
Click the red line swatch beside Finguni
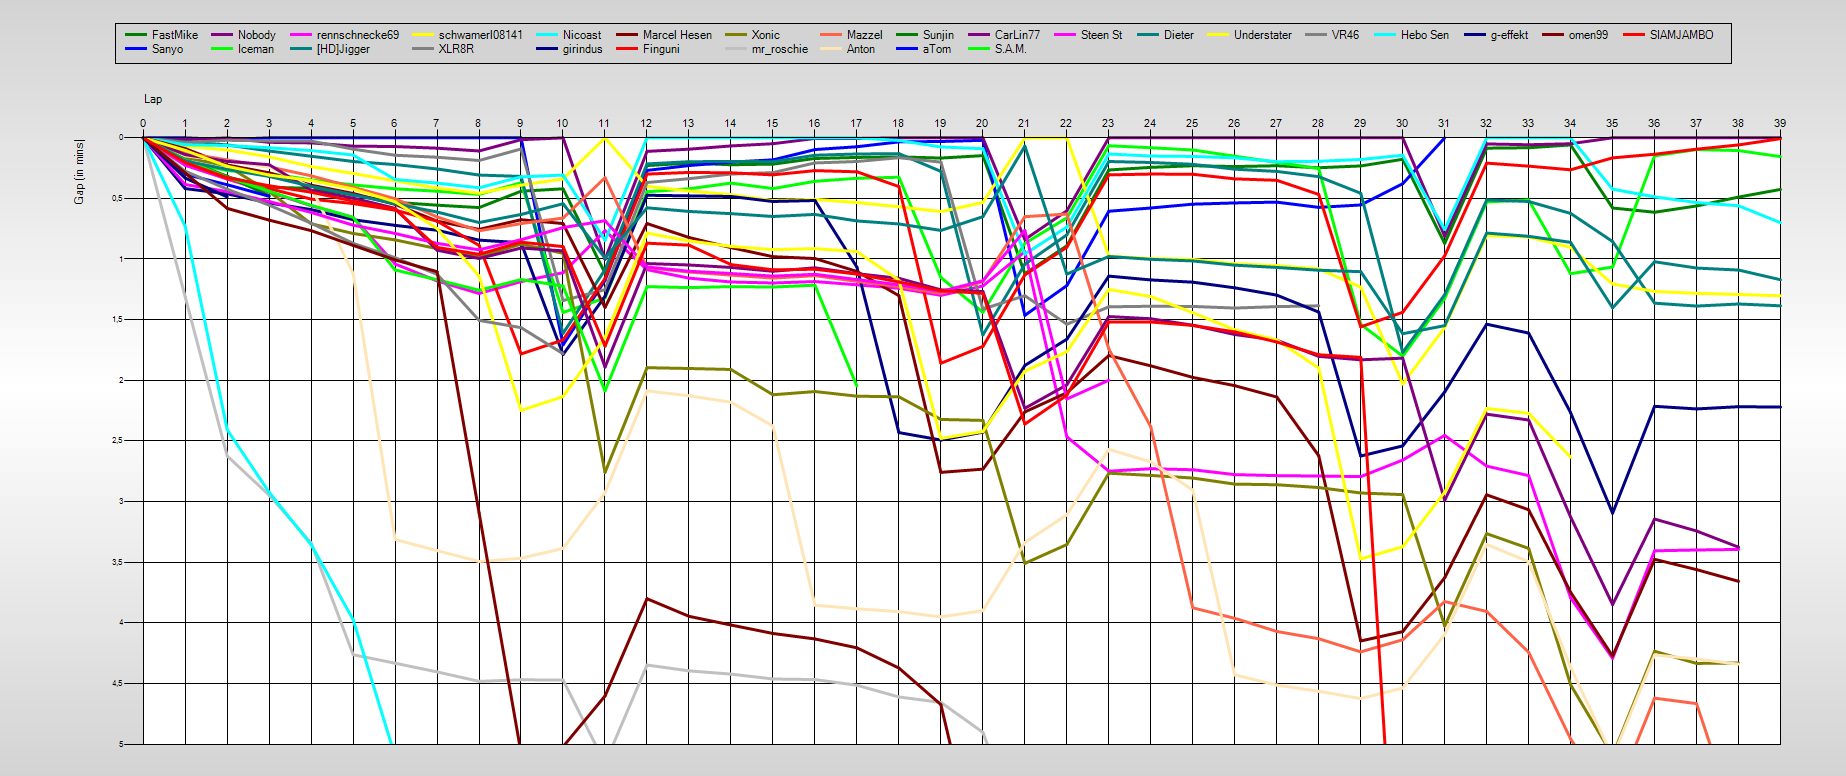point(626,49)
